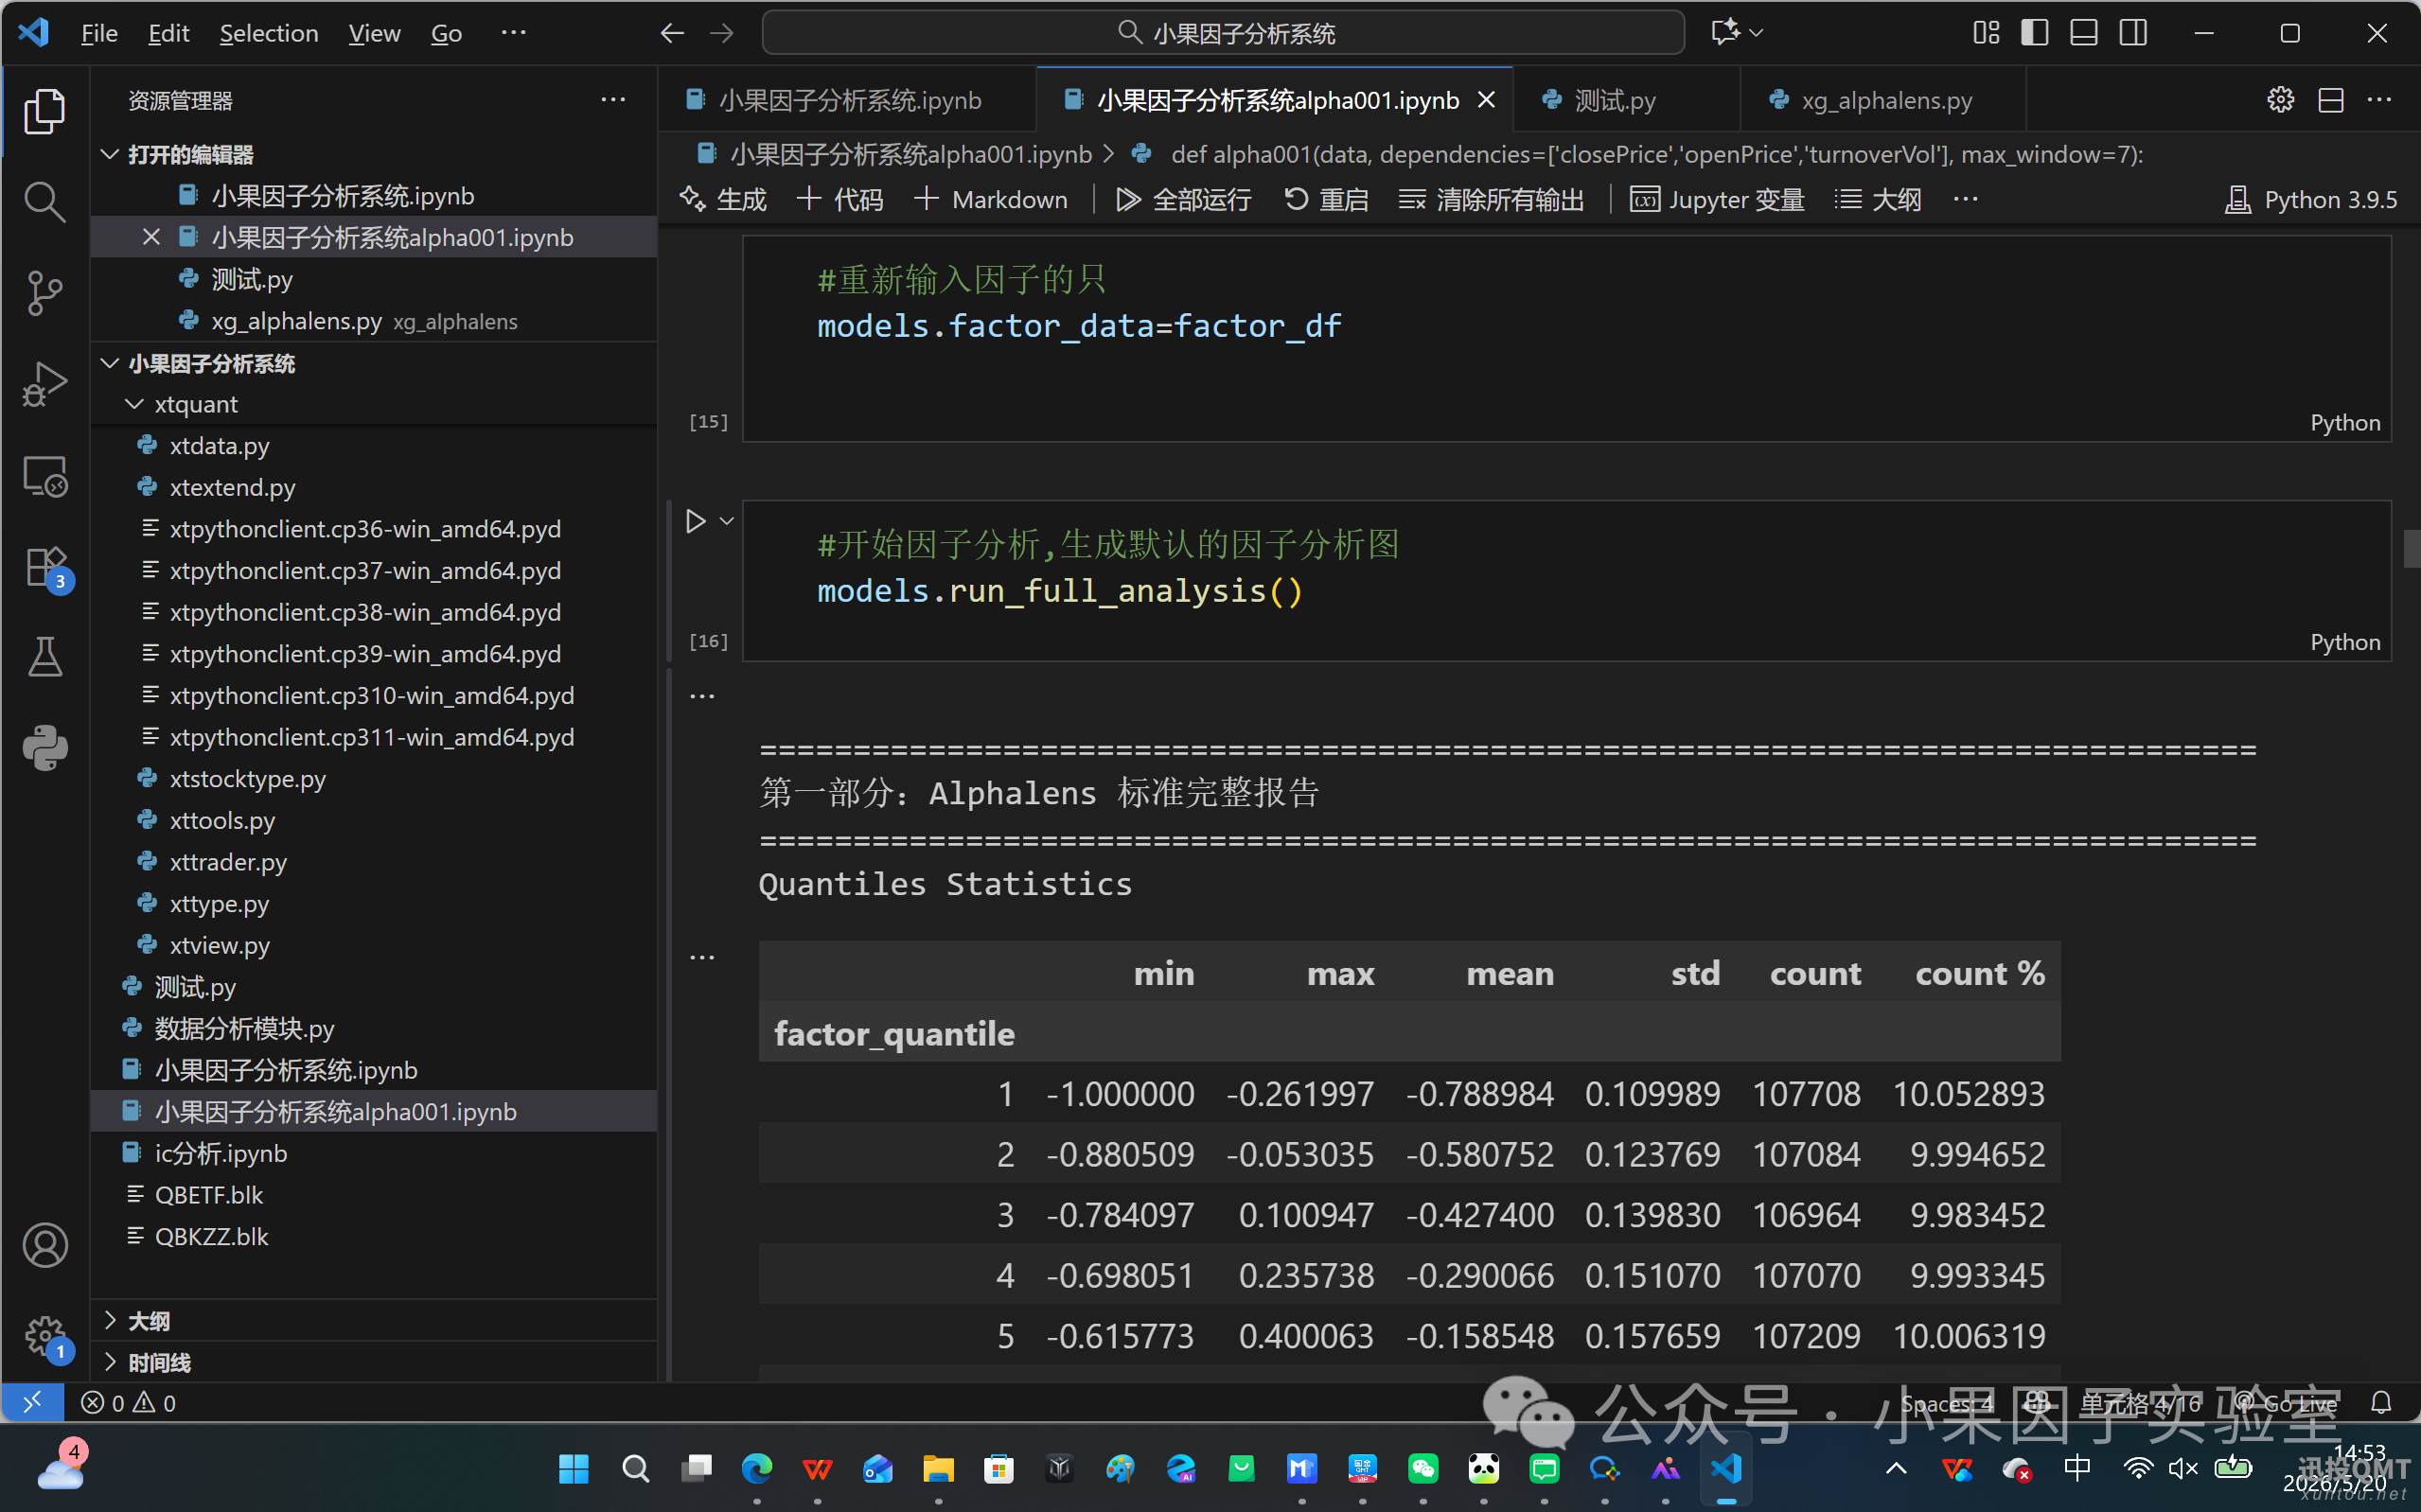Image resolution: width=2421 pixels, height=1512 pixels.
Task: Show hidden menu bar items via ellipsis
Action: click(513, 33)
